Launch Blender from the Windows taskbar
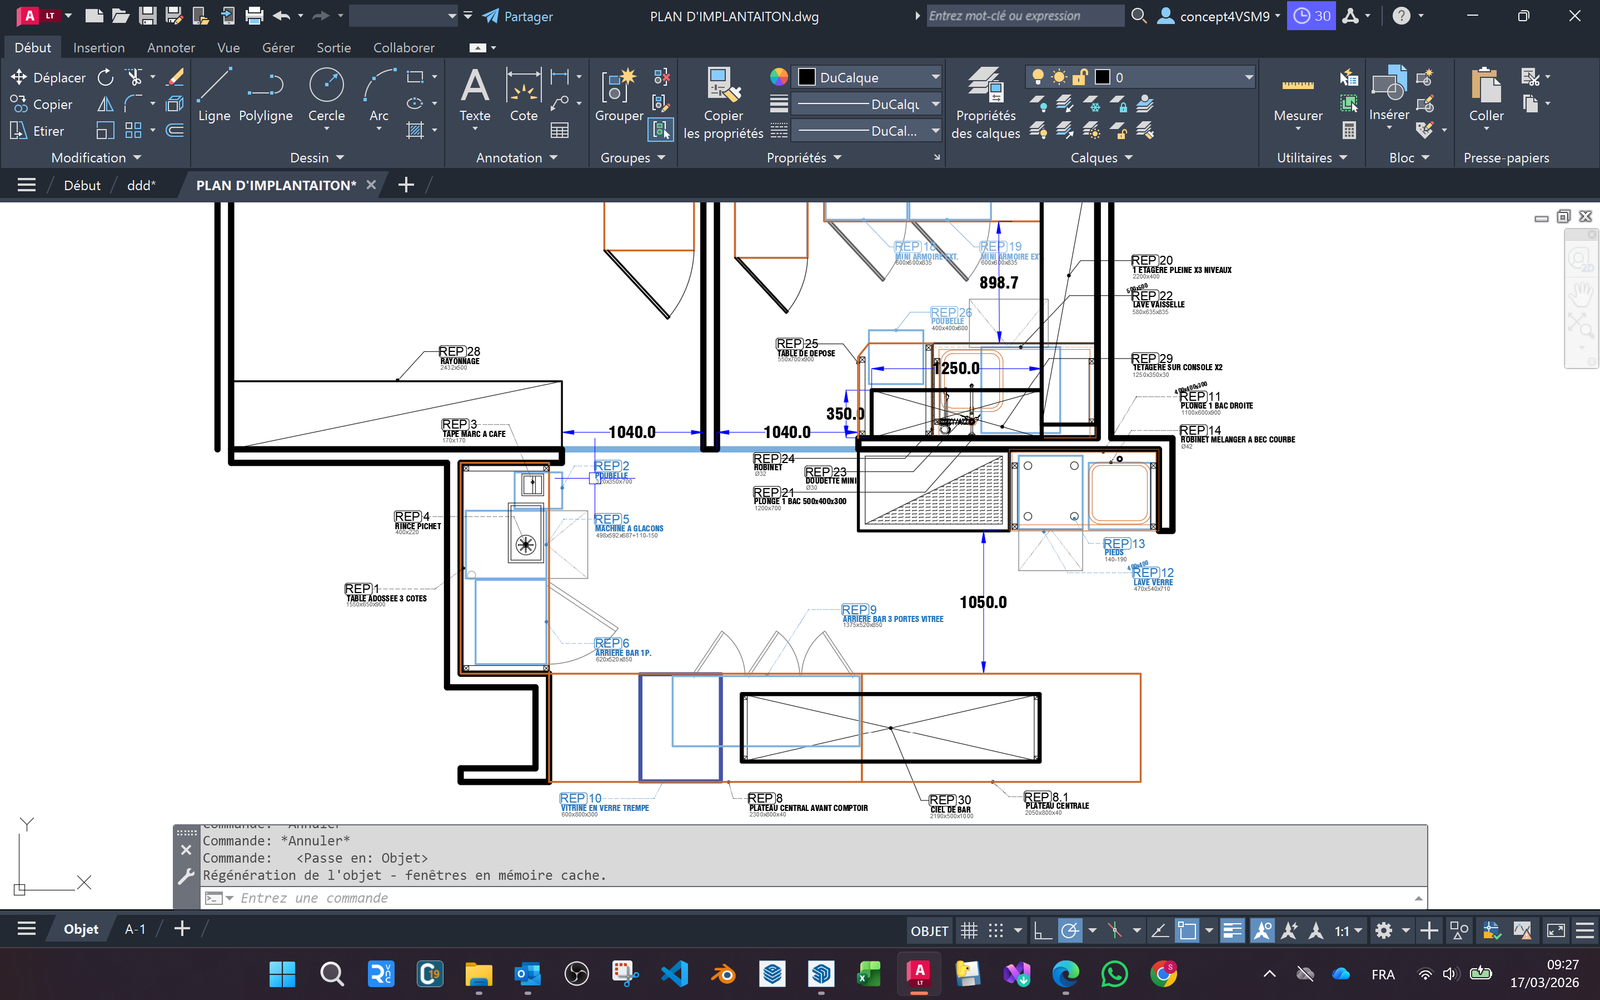Screen dimensions: 1600x1000 pyautogui.click(x=723, y=973)
